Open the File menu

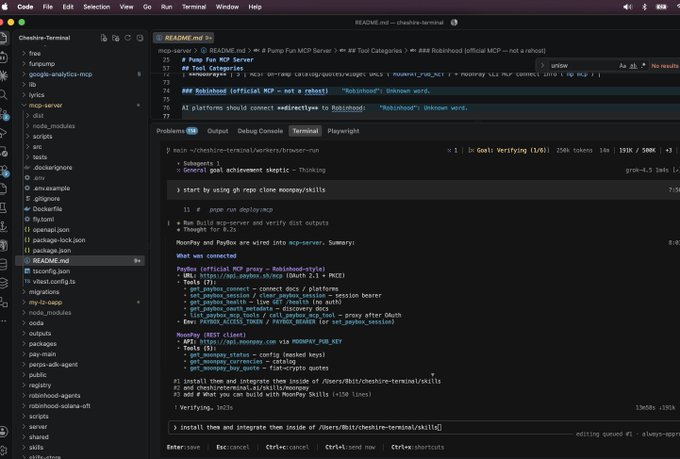pyautogui.click(x=48, y=7)
